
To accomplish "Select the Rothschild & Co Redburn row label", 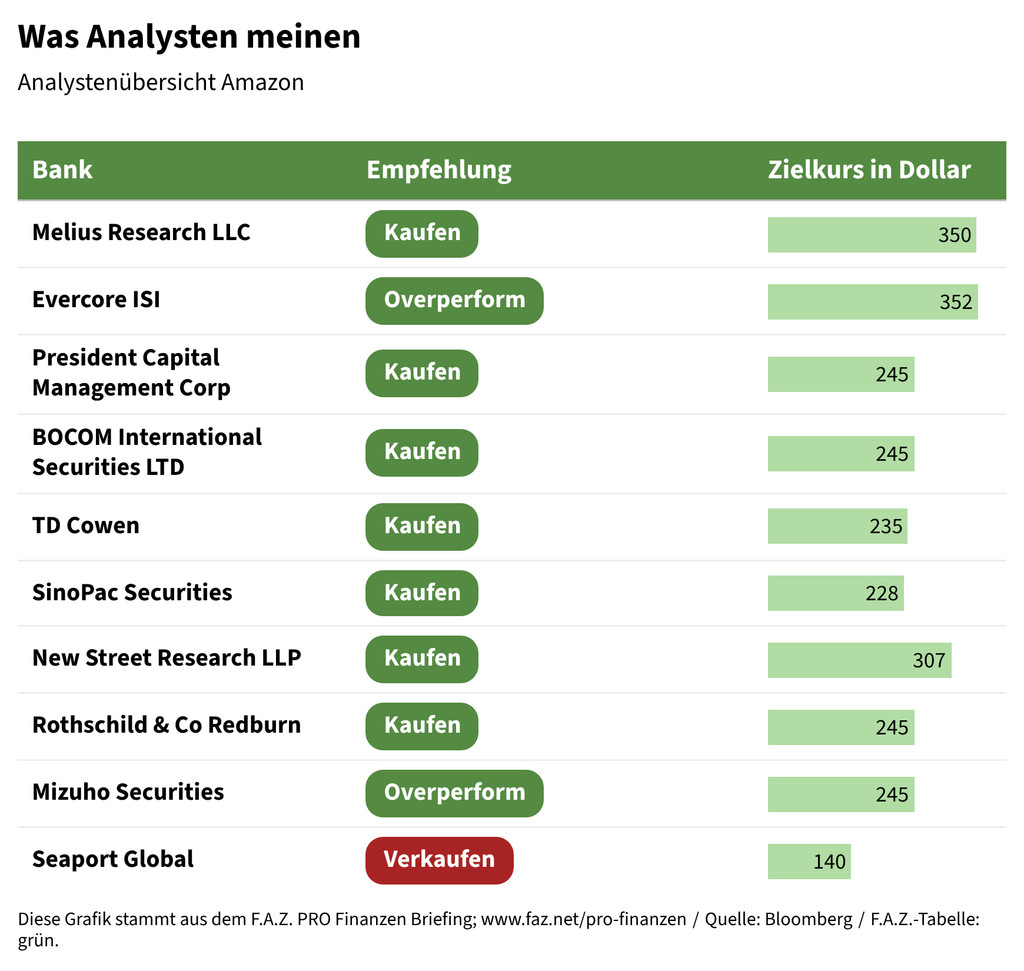I will [166, 726].
